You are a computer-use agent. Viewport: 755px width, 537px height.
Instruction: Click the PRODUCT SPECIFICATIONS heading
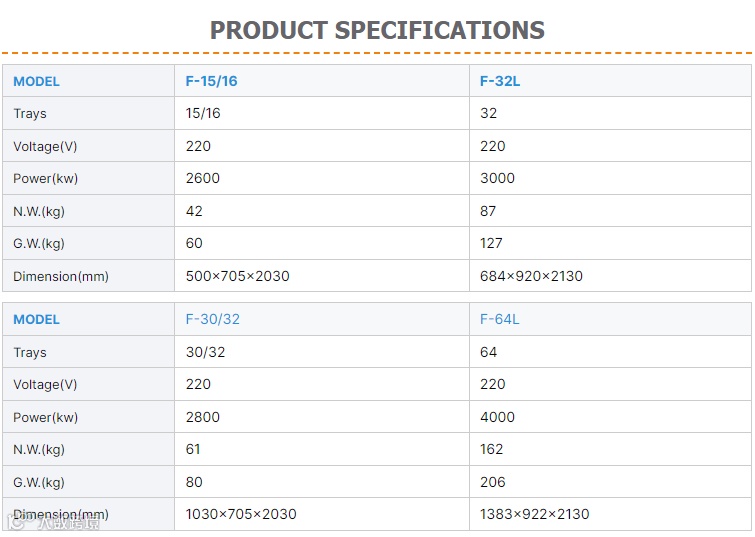point(377,31)
